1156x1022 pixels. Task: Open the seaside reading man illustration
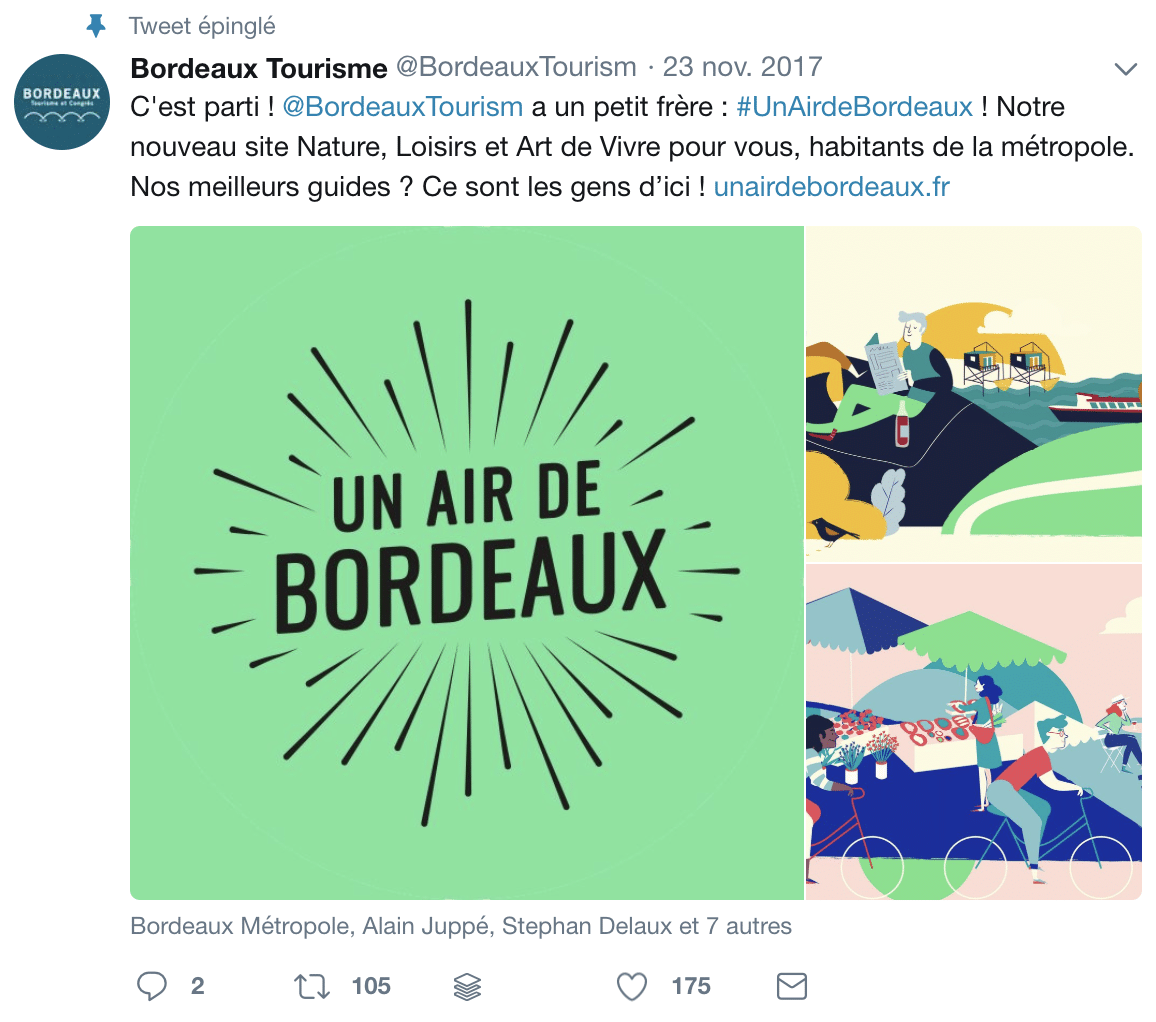click(x=973, y=394)
